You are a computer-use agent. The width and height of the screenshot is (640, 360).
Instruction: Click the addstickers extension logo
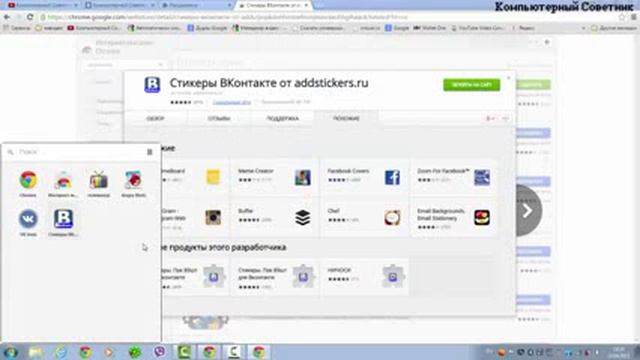tap(152, 85)
